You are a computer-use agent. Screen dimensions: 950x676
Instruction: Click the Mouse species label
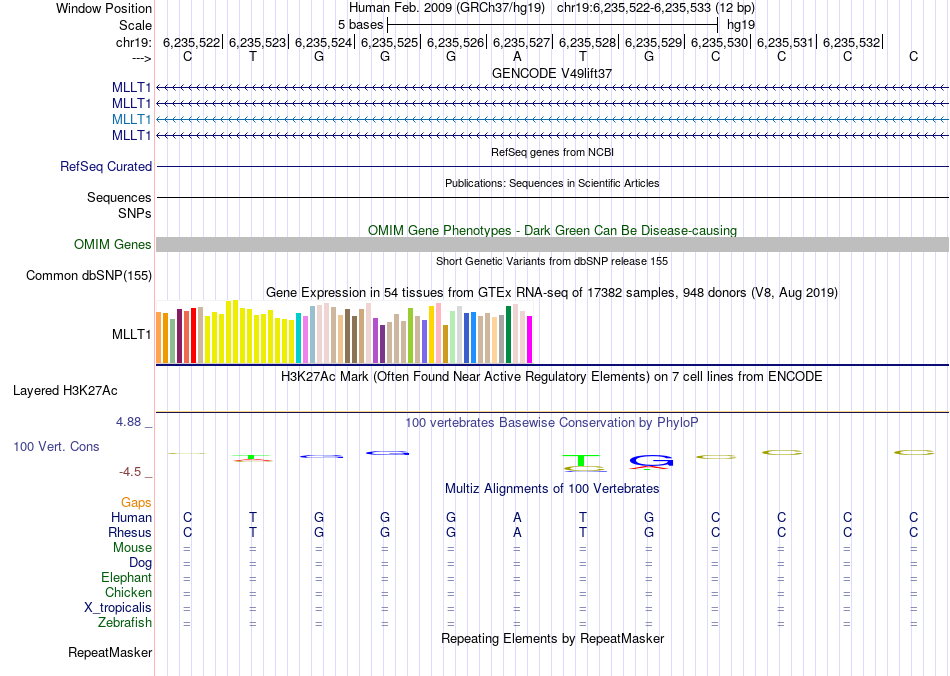coord(132,548)
